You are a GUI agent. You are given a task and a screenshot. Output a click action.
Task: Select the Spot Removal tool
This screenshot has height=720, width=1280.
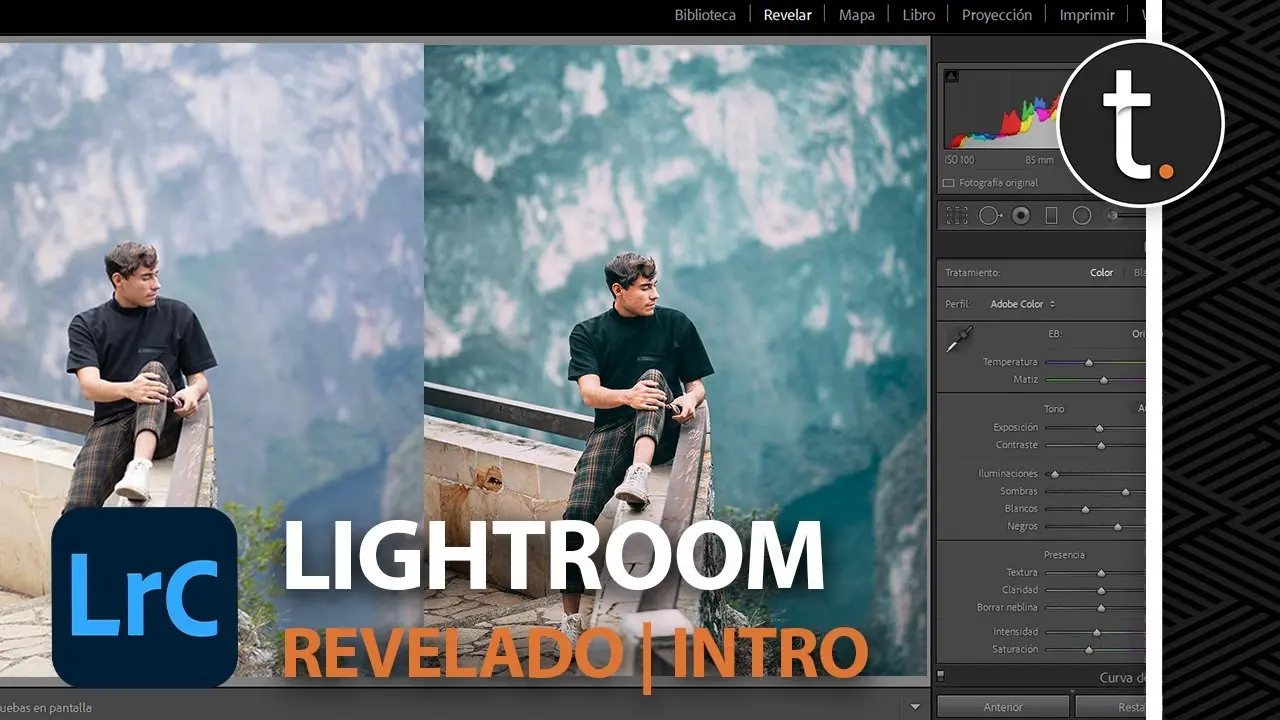point(989,215)
